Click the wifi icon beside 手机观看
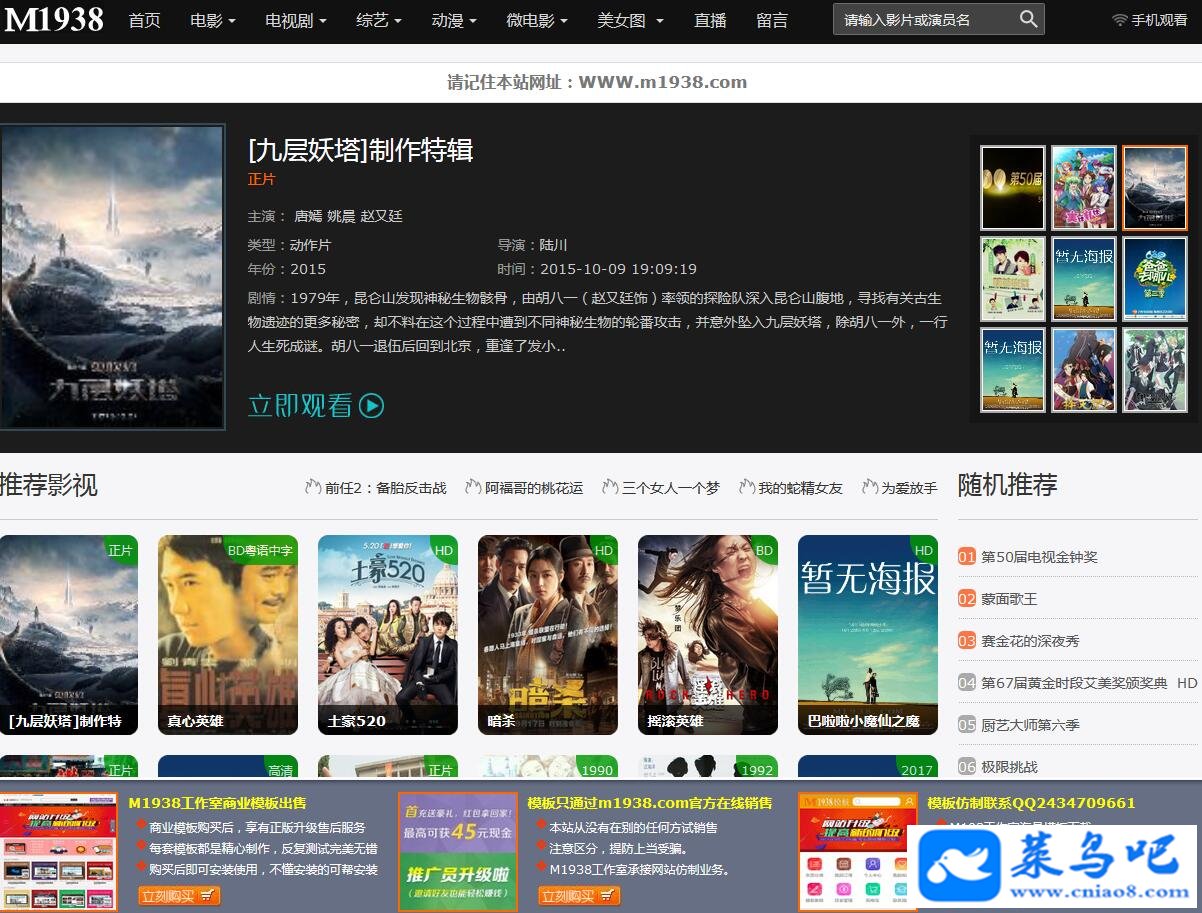 click(1120, 20)
